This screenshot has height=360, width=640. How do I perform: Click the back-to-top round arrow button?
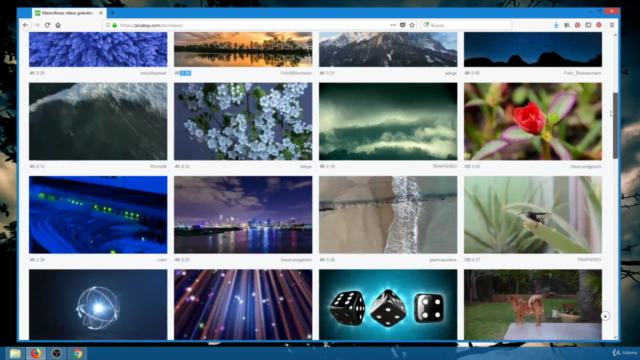click(x=605, y=316)
